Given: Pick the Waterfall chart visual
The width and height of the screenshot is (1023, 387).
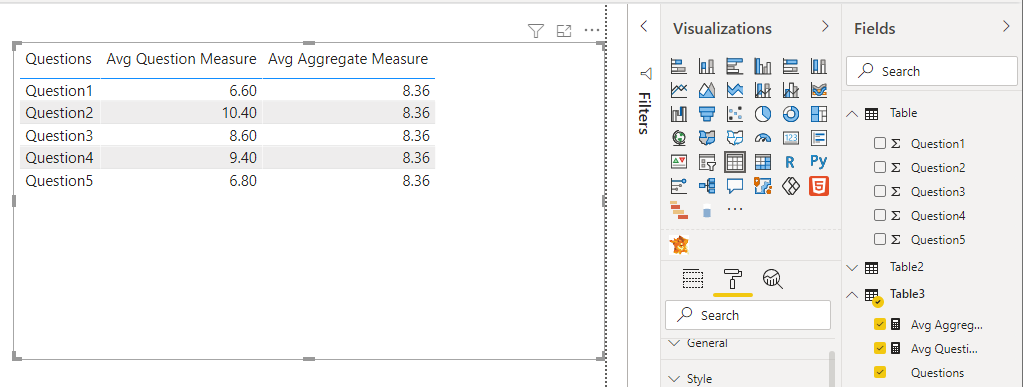Looking at the screenshot, I should [x=679, y=114].
